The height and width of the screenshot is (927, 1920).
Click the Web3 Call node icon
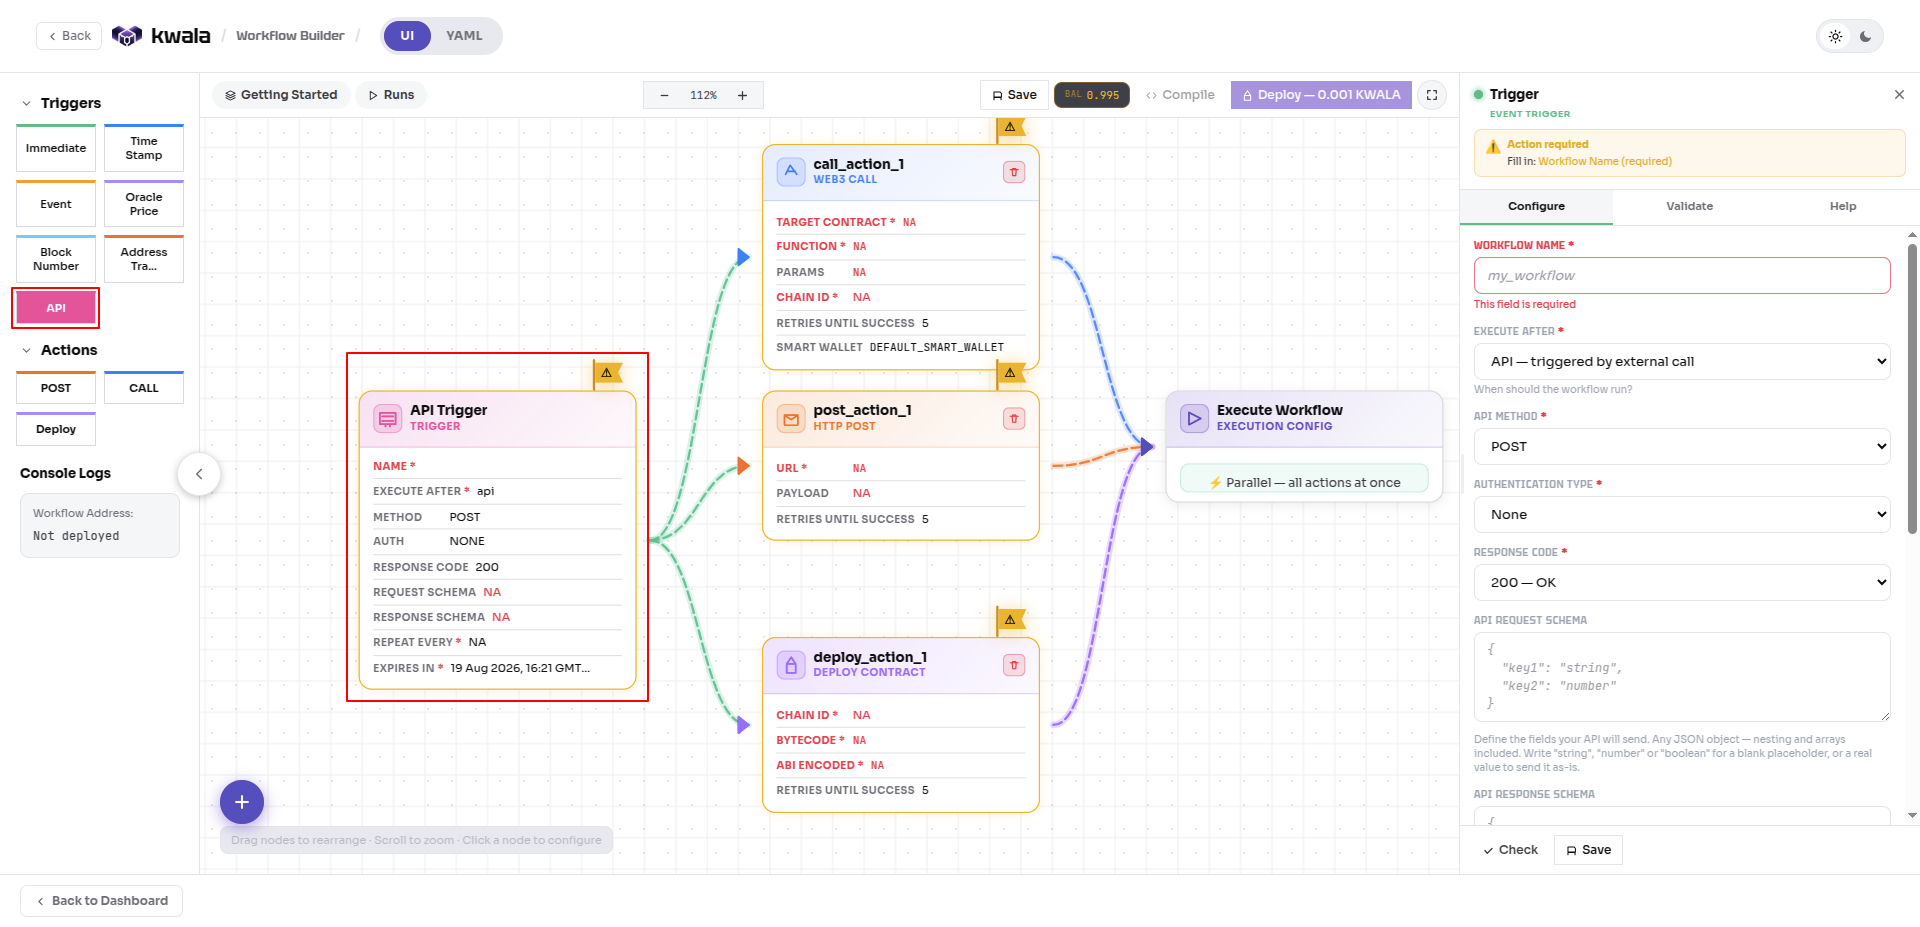point(791,171)
